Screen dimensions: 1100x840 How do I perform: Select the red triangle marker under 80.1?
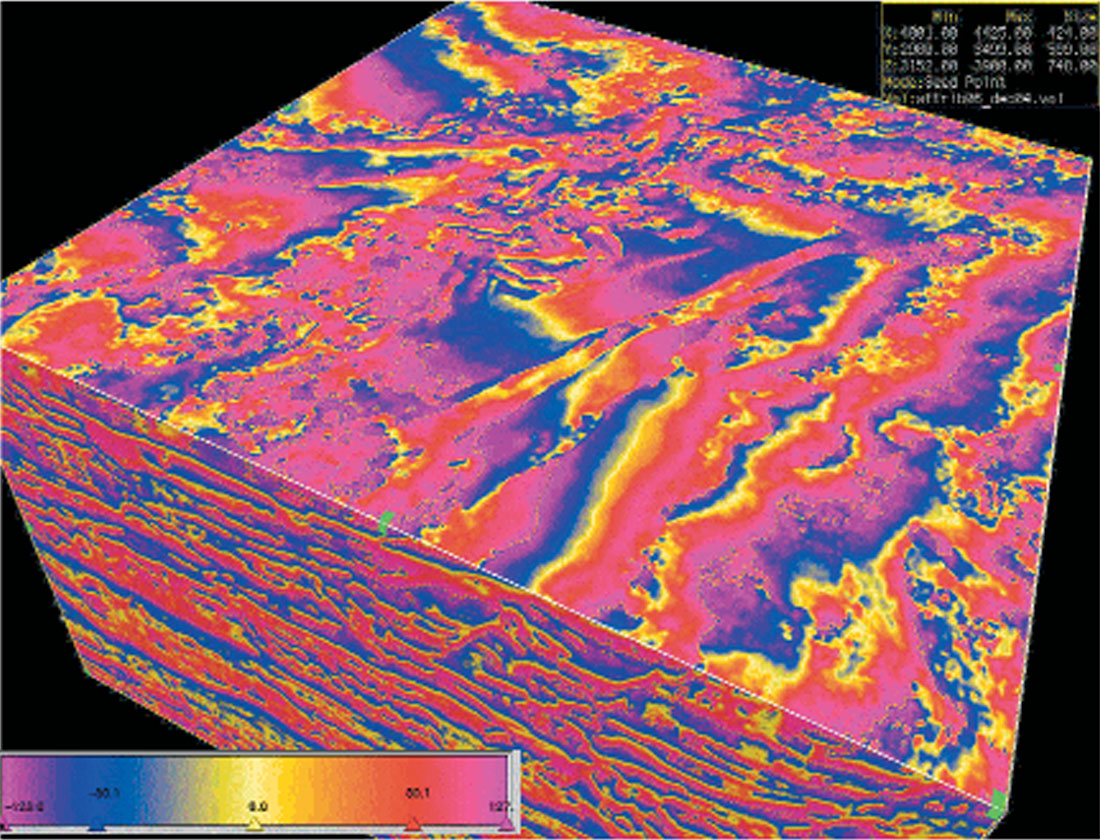pos(414,825)
